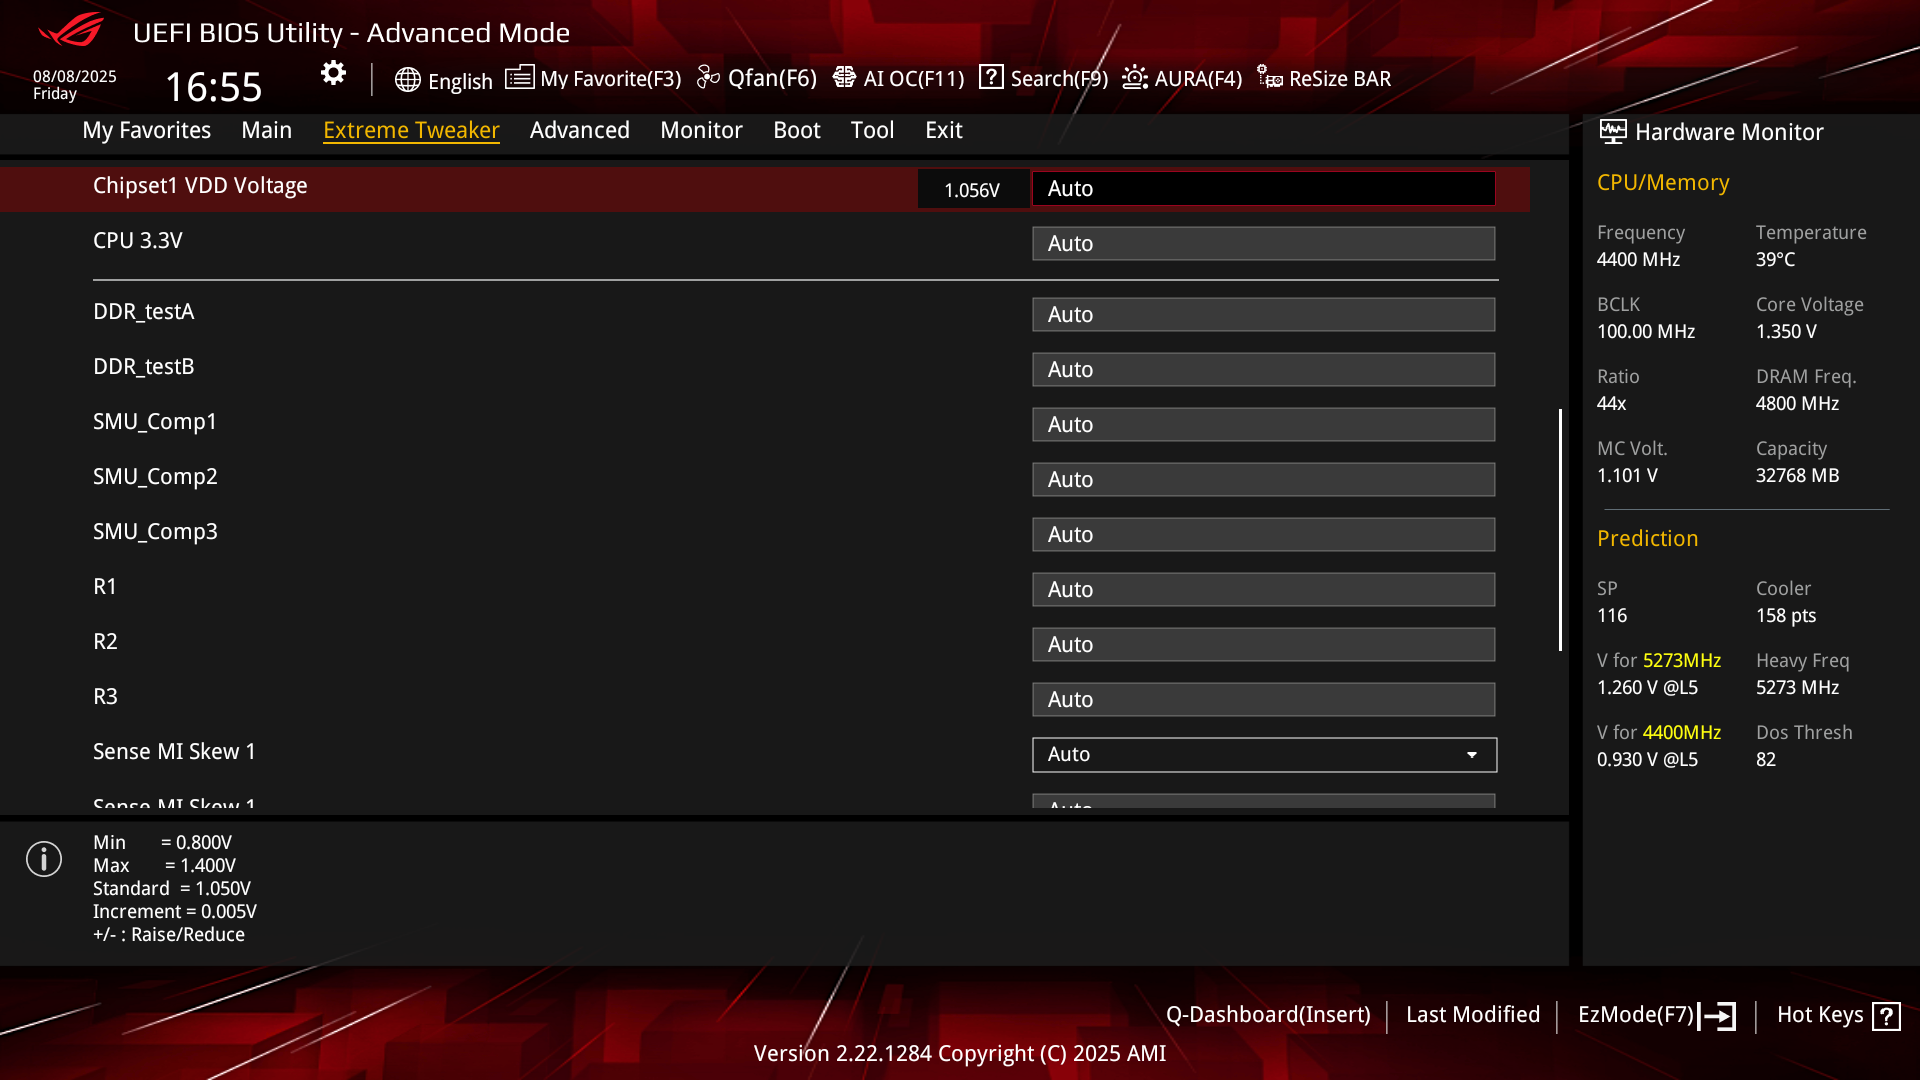Image resolution: width=1920 pixels, height=1080 pixels.
Task: Click the Hardware Monitor icon
Action: [x=1612, y=131]
